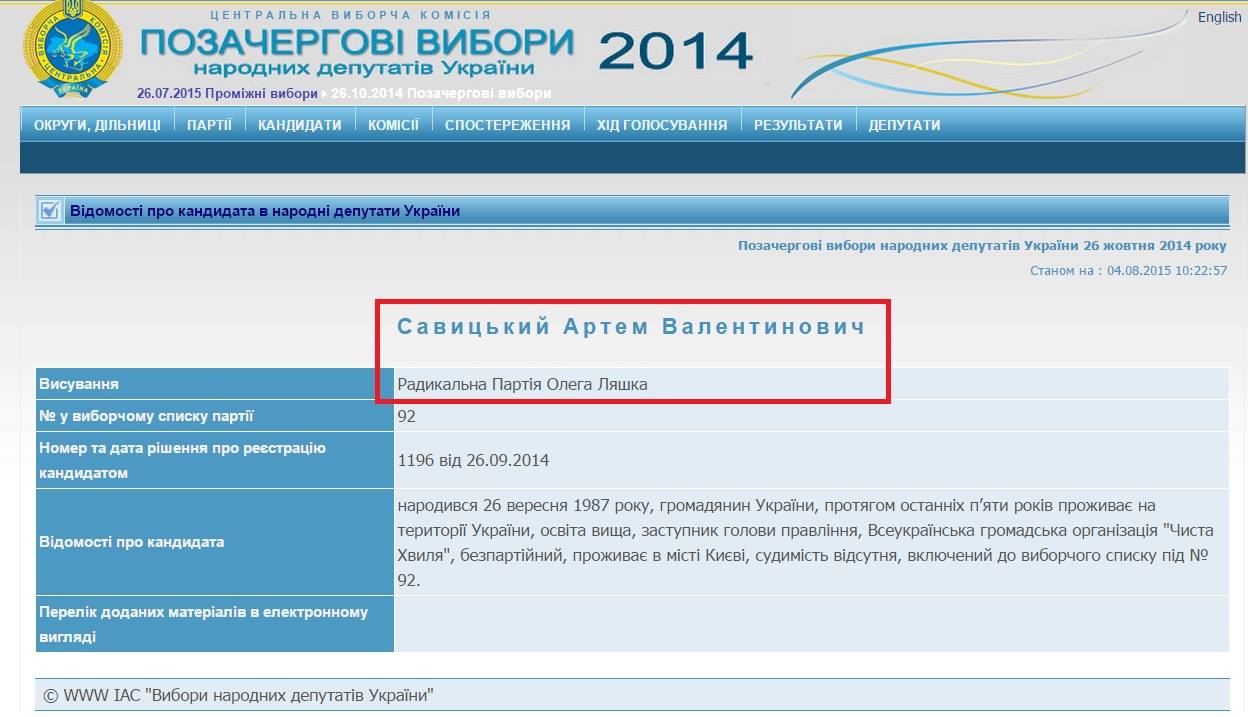1248x717 pixels.
Task: Switch site language to English
Action: point(1219,17)
